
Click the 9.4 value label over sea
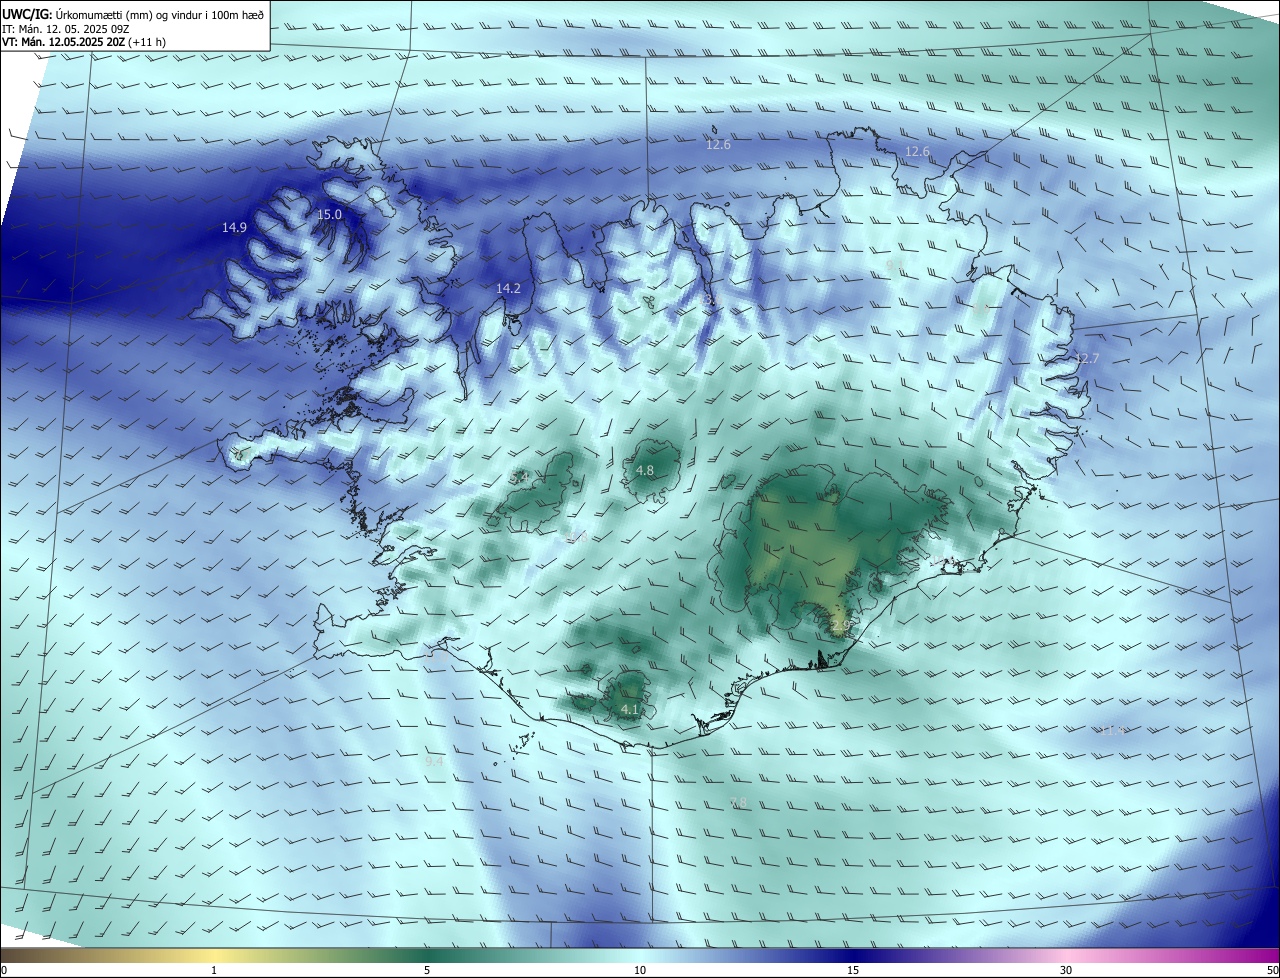click(x=434, y=761)
